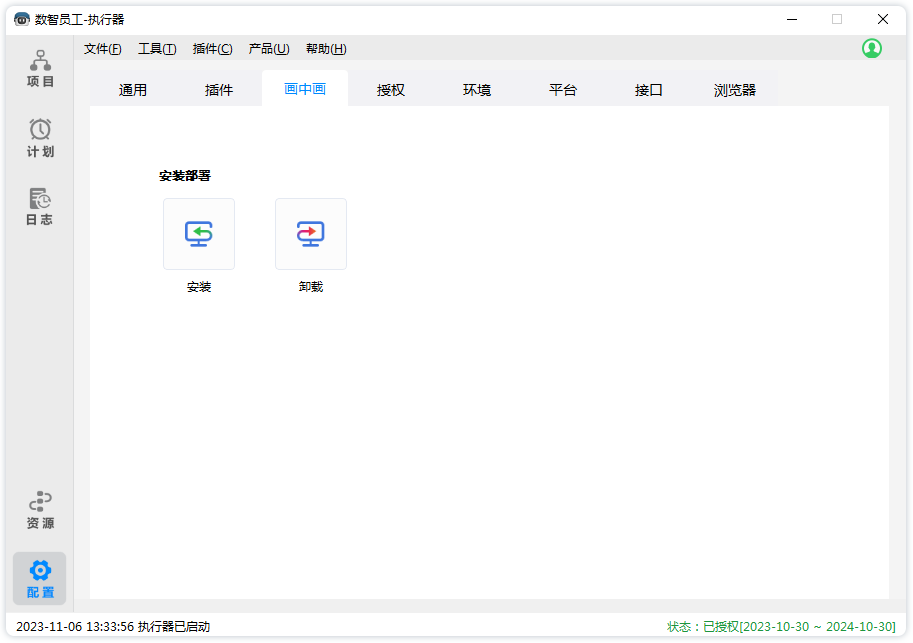Switch to the 环境 tab

pyautogui.click(x=477, y=90)
